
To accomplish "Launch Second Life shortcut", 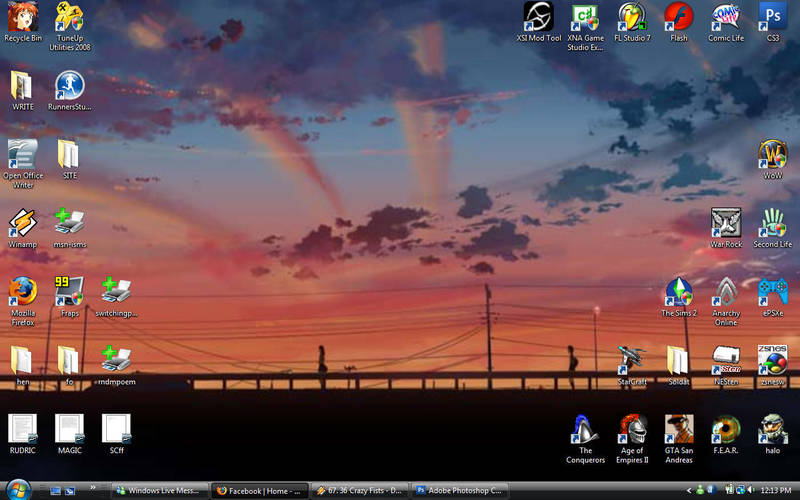I will point(773,228).
